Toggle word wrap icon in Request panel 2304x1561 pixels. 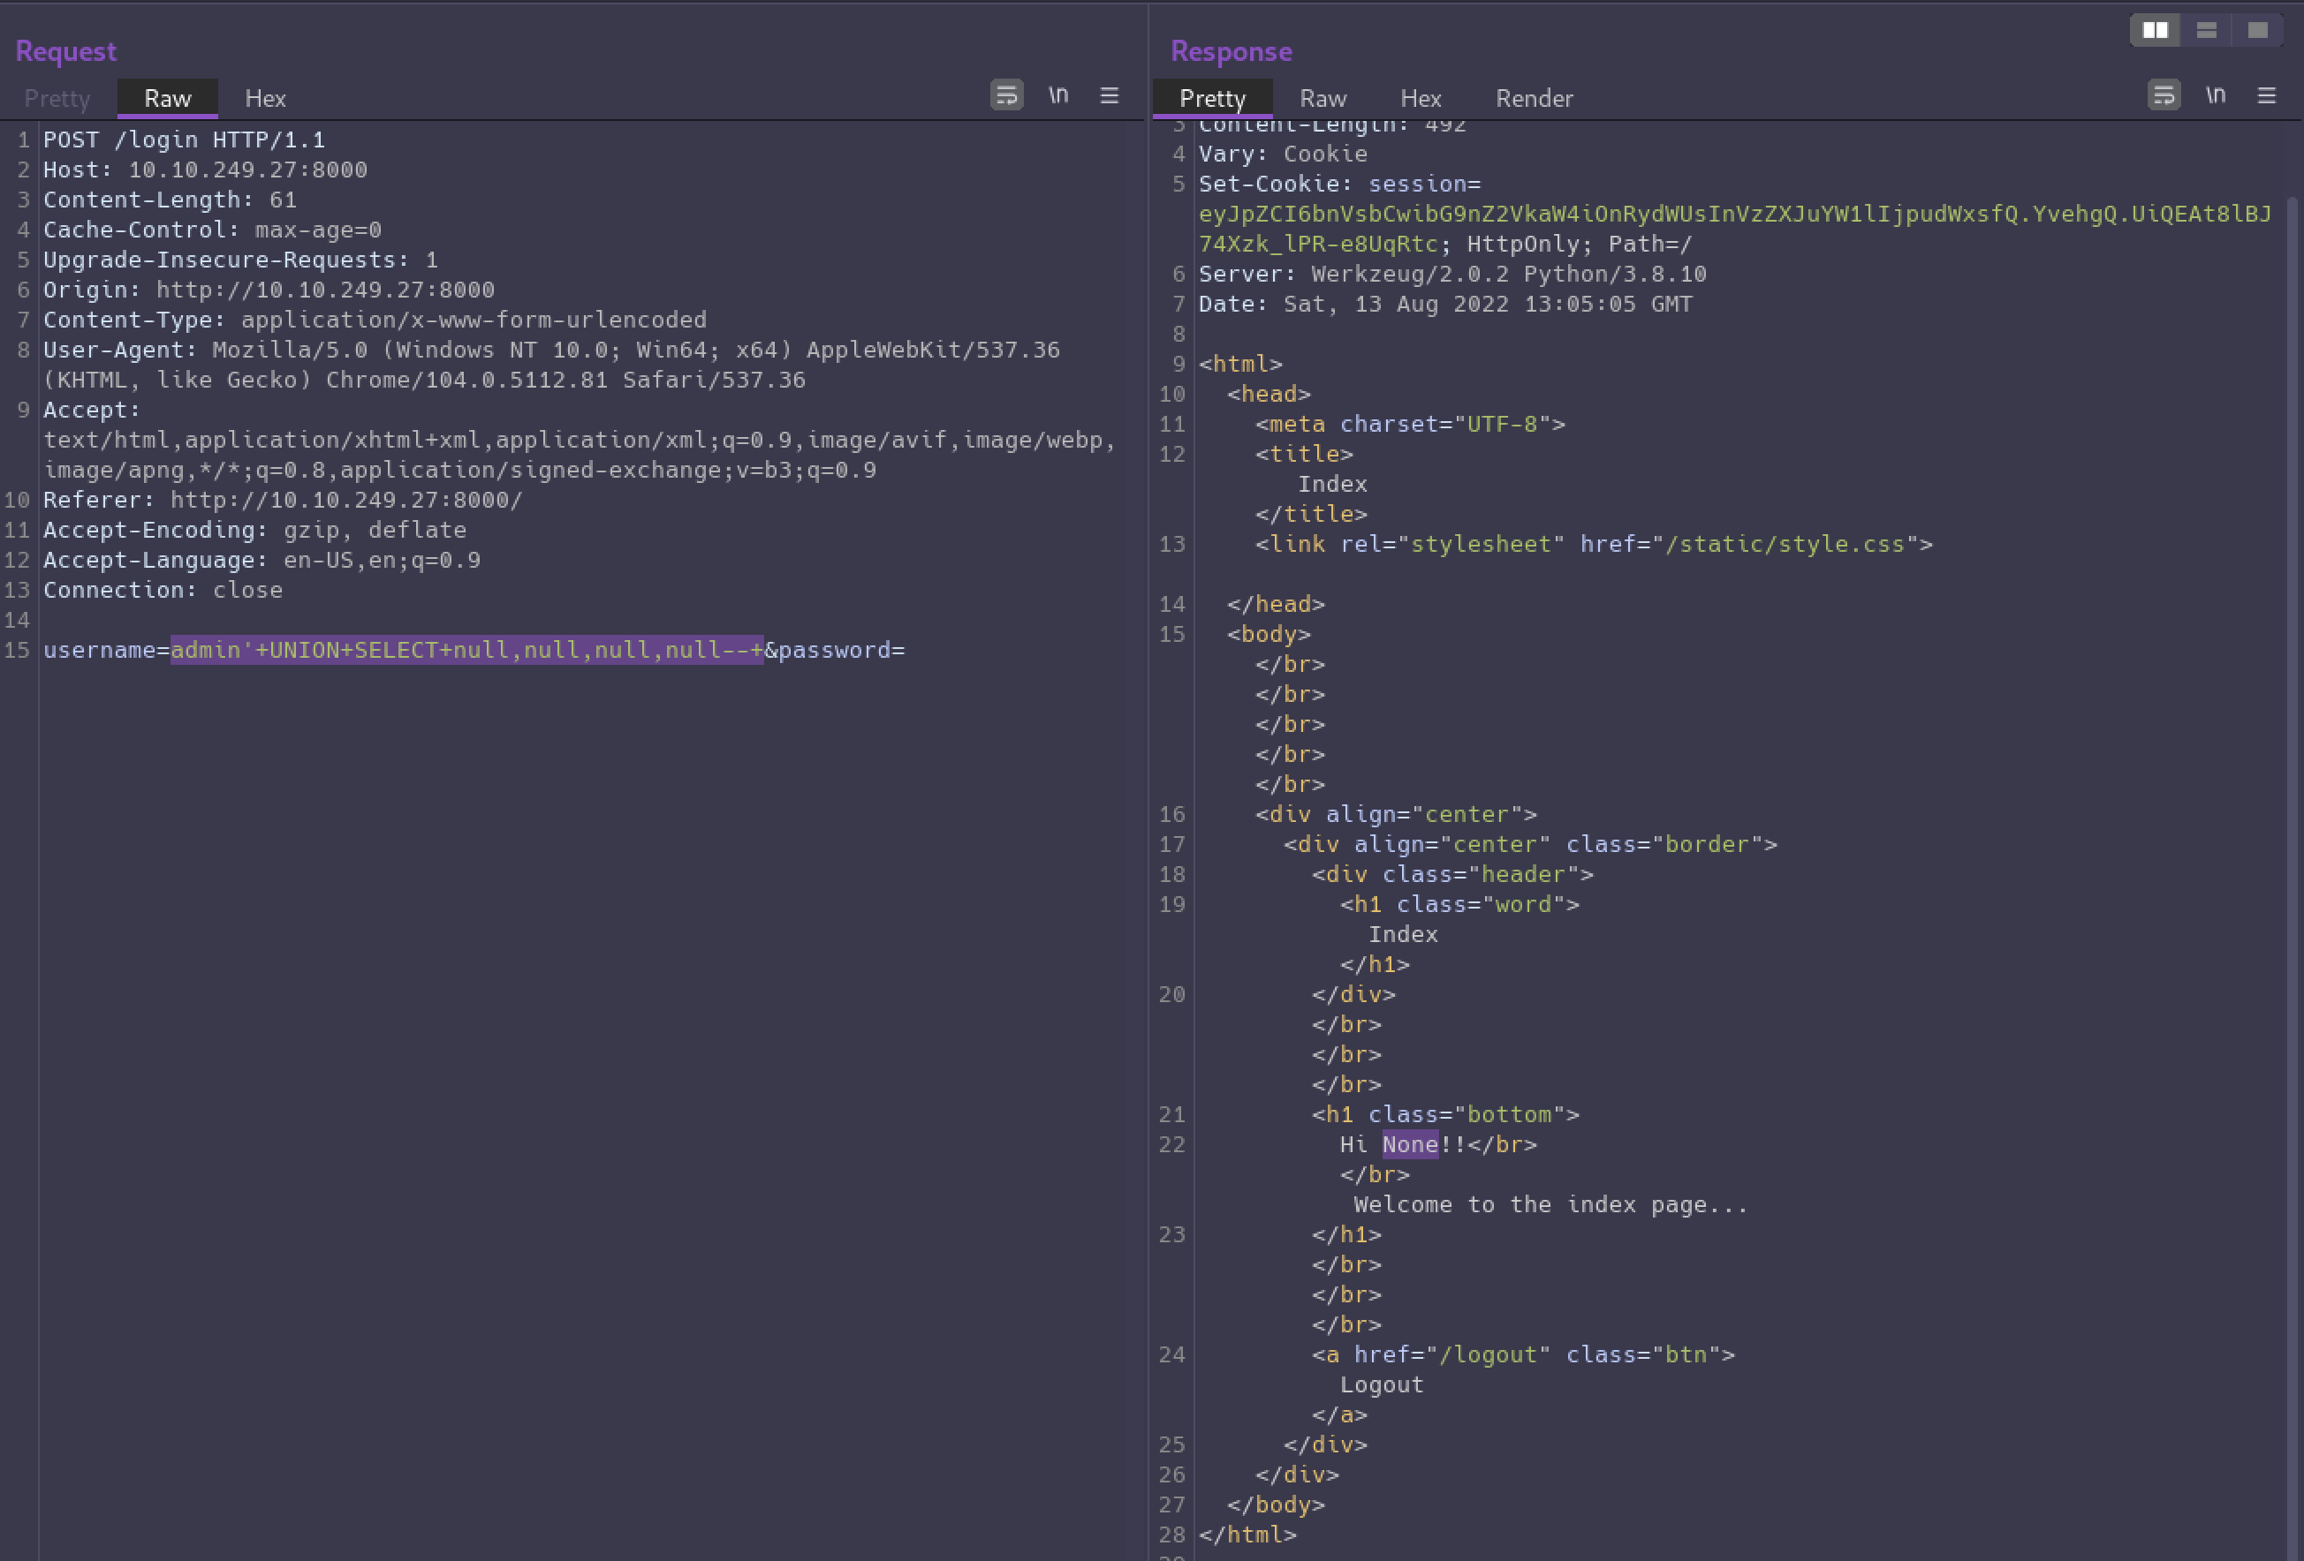(1006, 95)
